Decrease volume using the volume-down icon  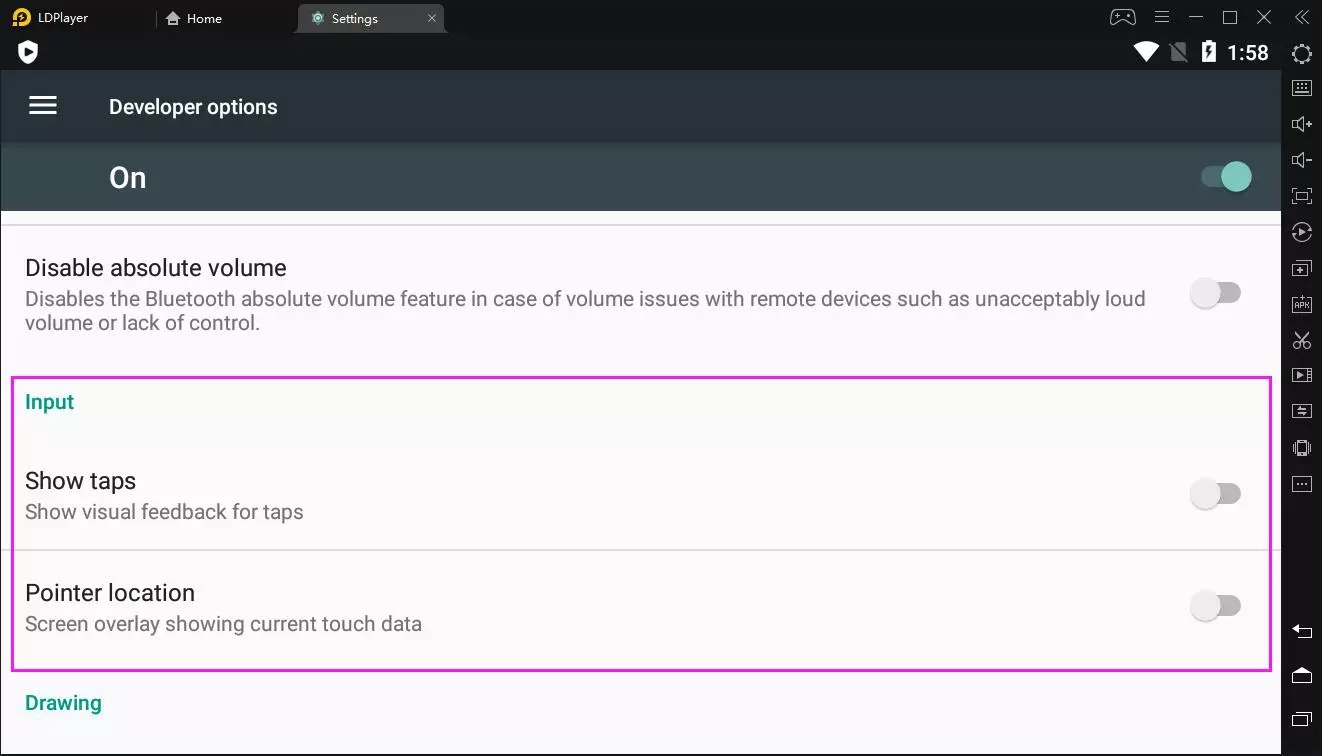coord(1301,159)
